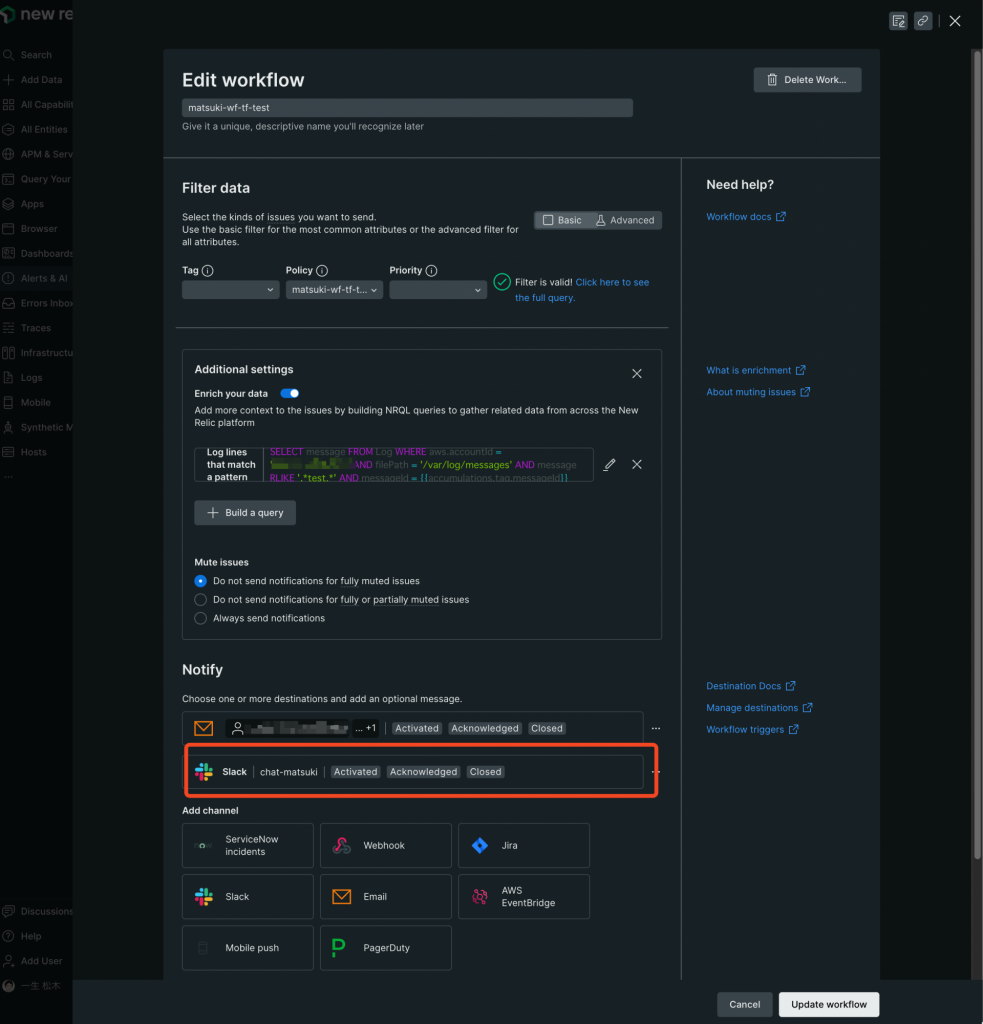Add a Webhook channel
The image size is (983, 1024).
pos(385,845)
